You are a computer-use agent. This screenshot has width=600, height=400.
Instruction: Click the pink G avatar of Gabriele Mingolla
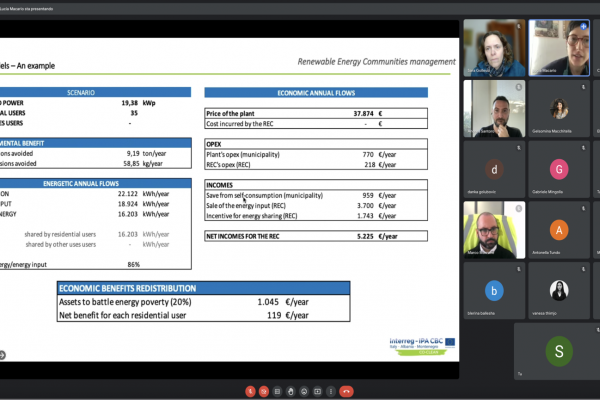click(x=559, y=169)
